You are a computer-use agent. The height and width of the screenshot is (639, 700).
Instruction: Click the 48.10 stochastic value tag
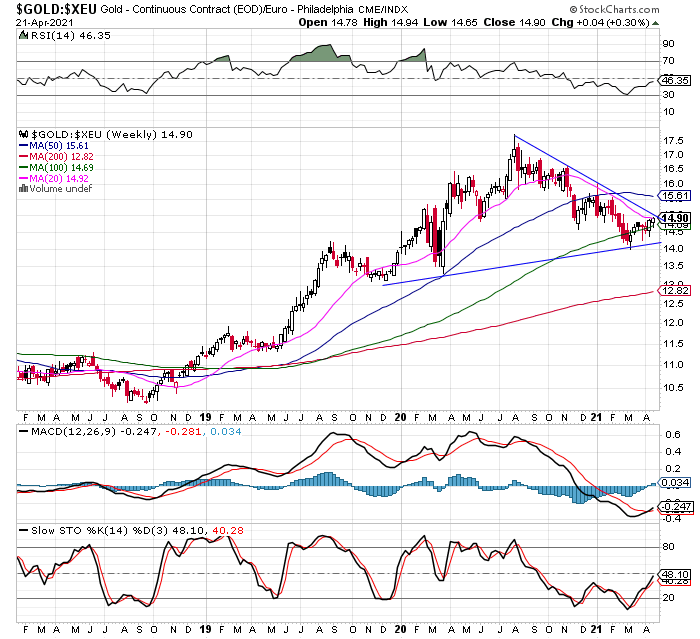point(675,575)
